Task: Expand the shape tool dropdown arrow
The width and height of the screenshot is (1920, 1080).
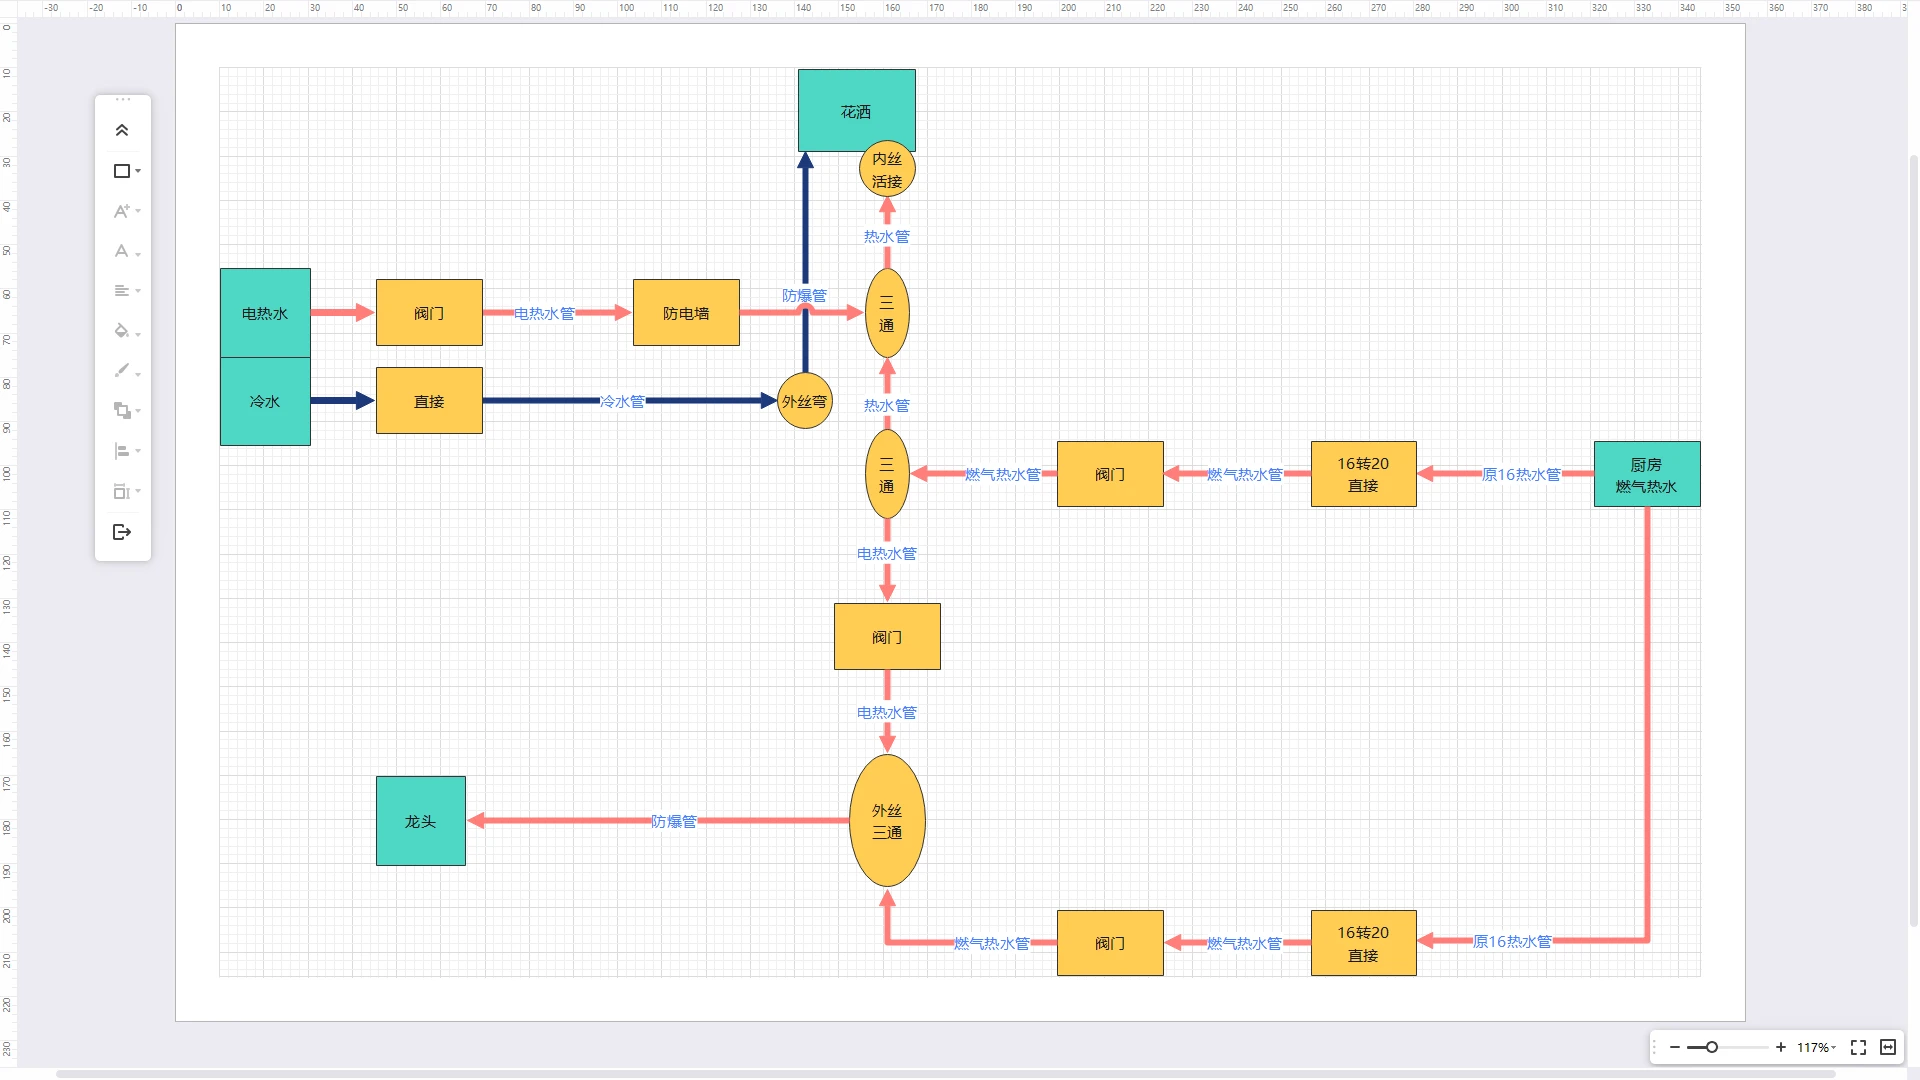Action: tap(138, 171)
